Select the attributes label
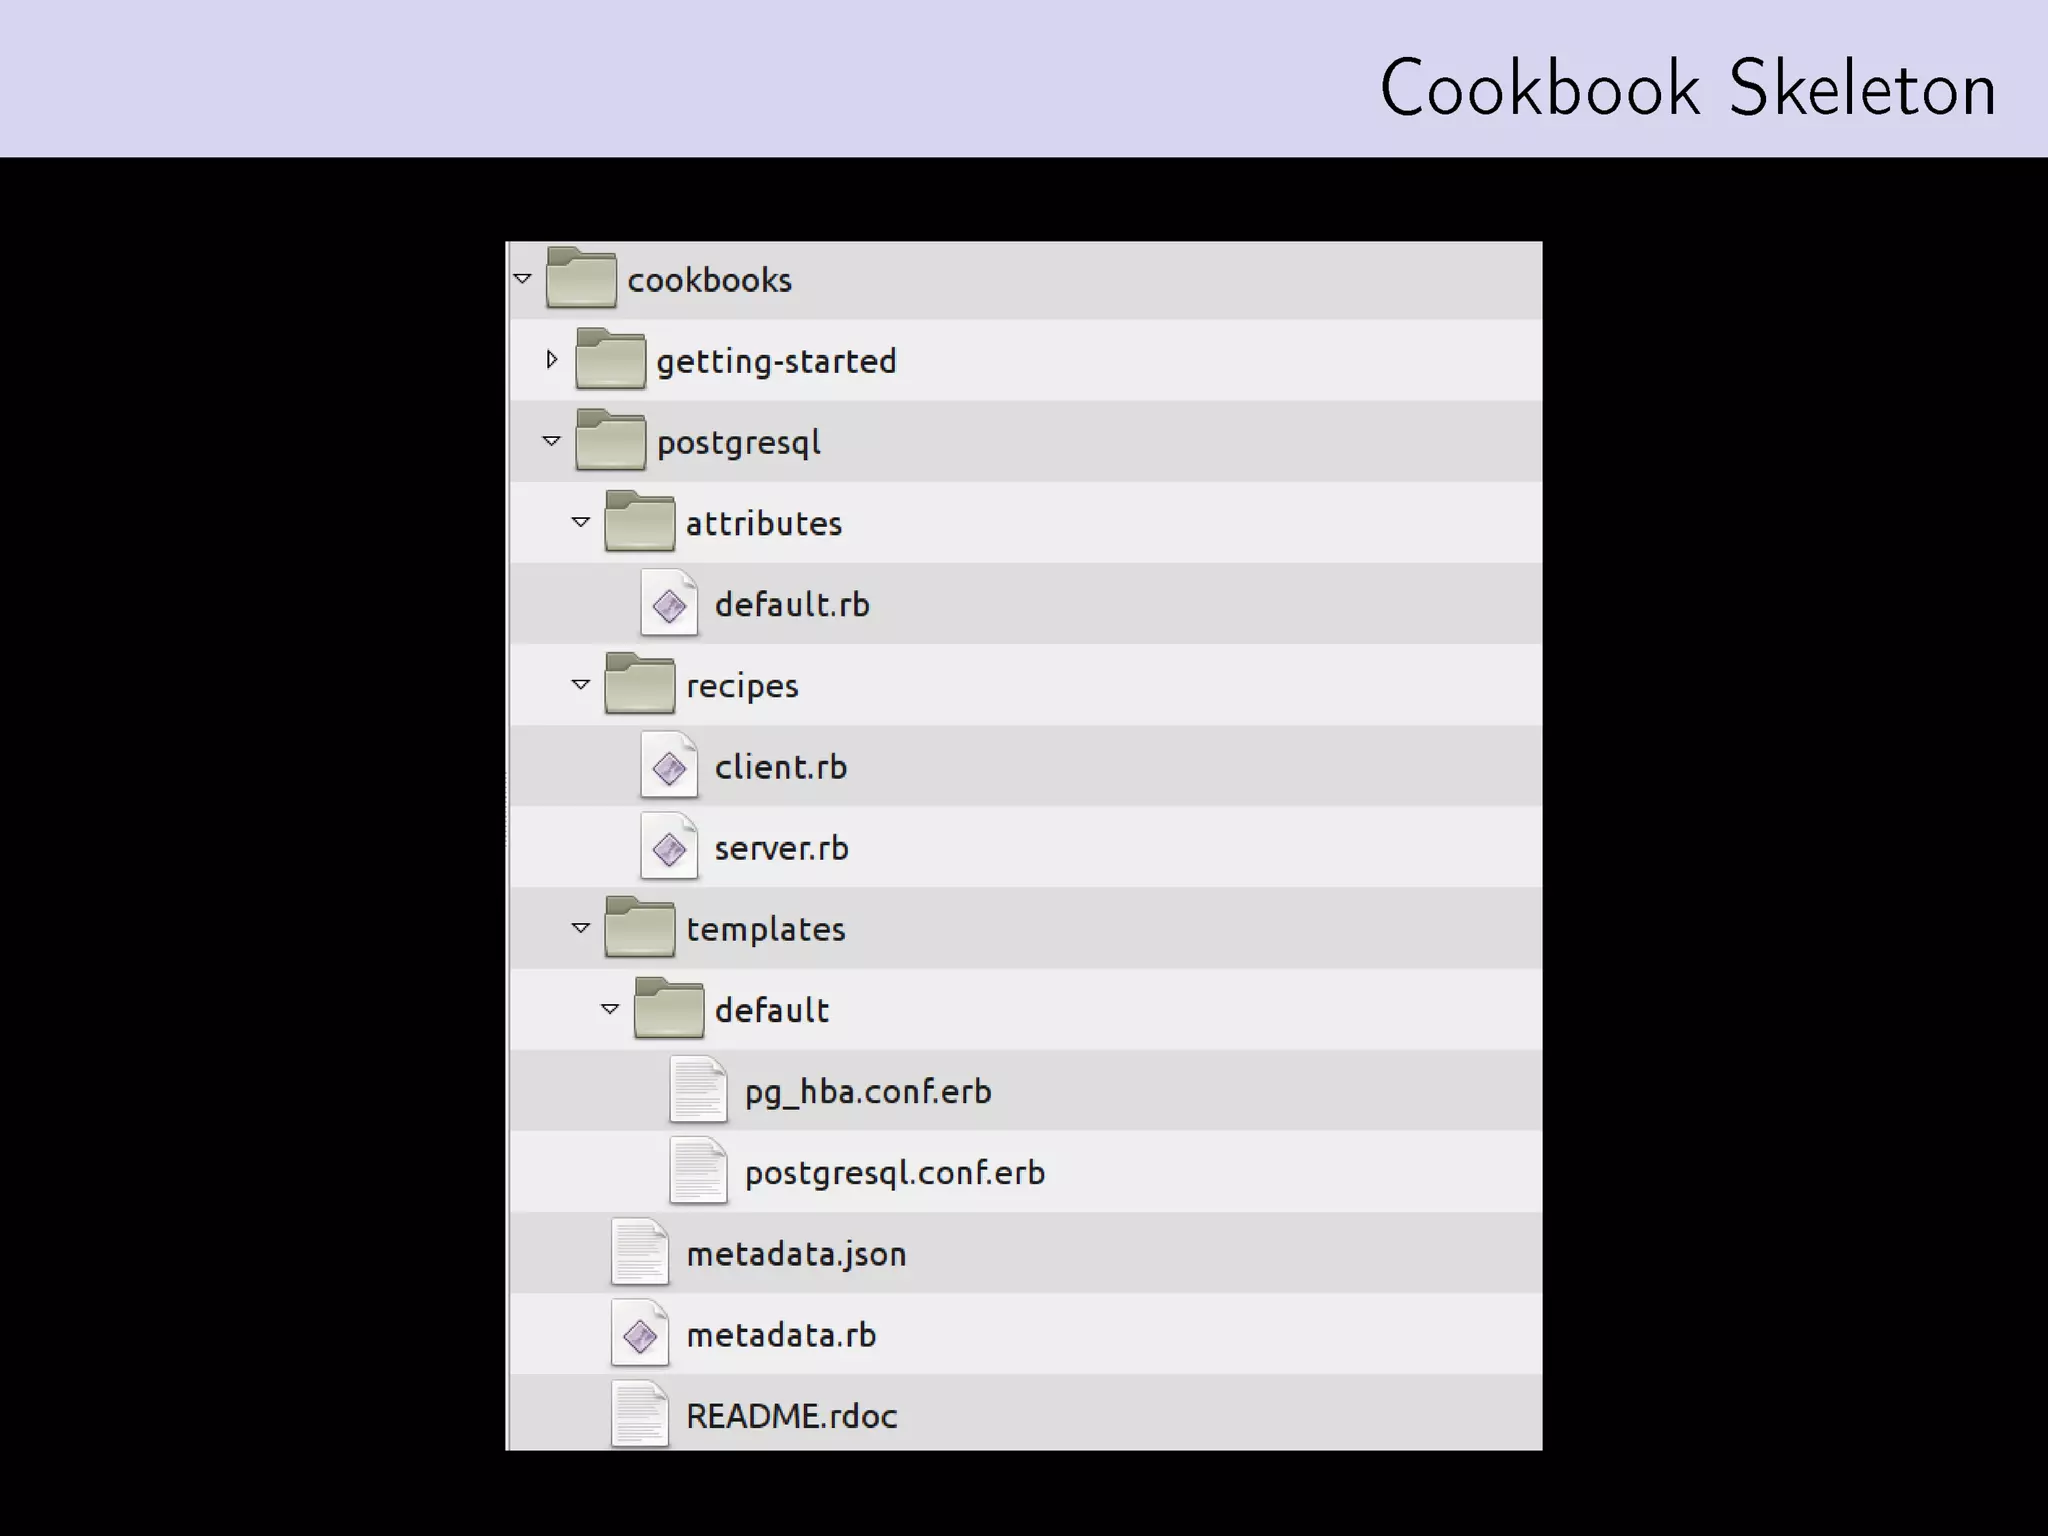The image size is (2048, 1536). (x=764, y=523)
